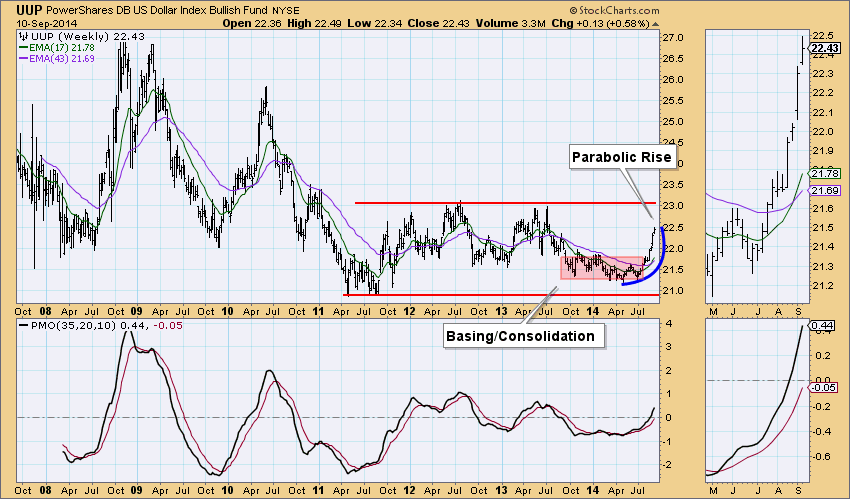Click the date 10-Sep-2014
This screenshot has width=850, height=499.
point(47,24)
